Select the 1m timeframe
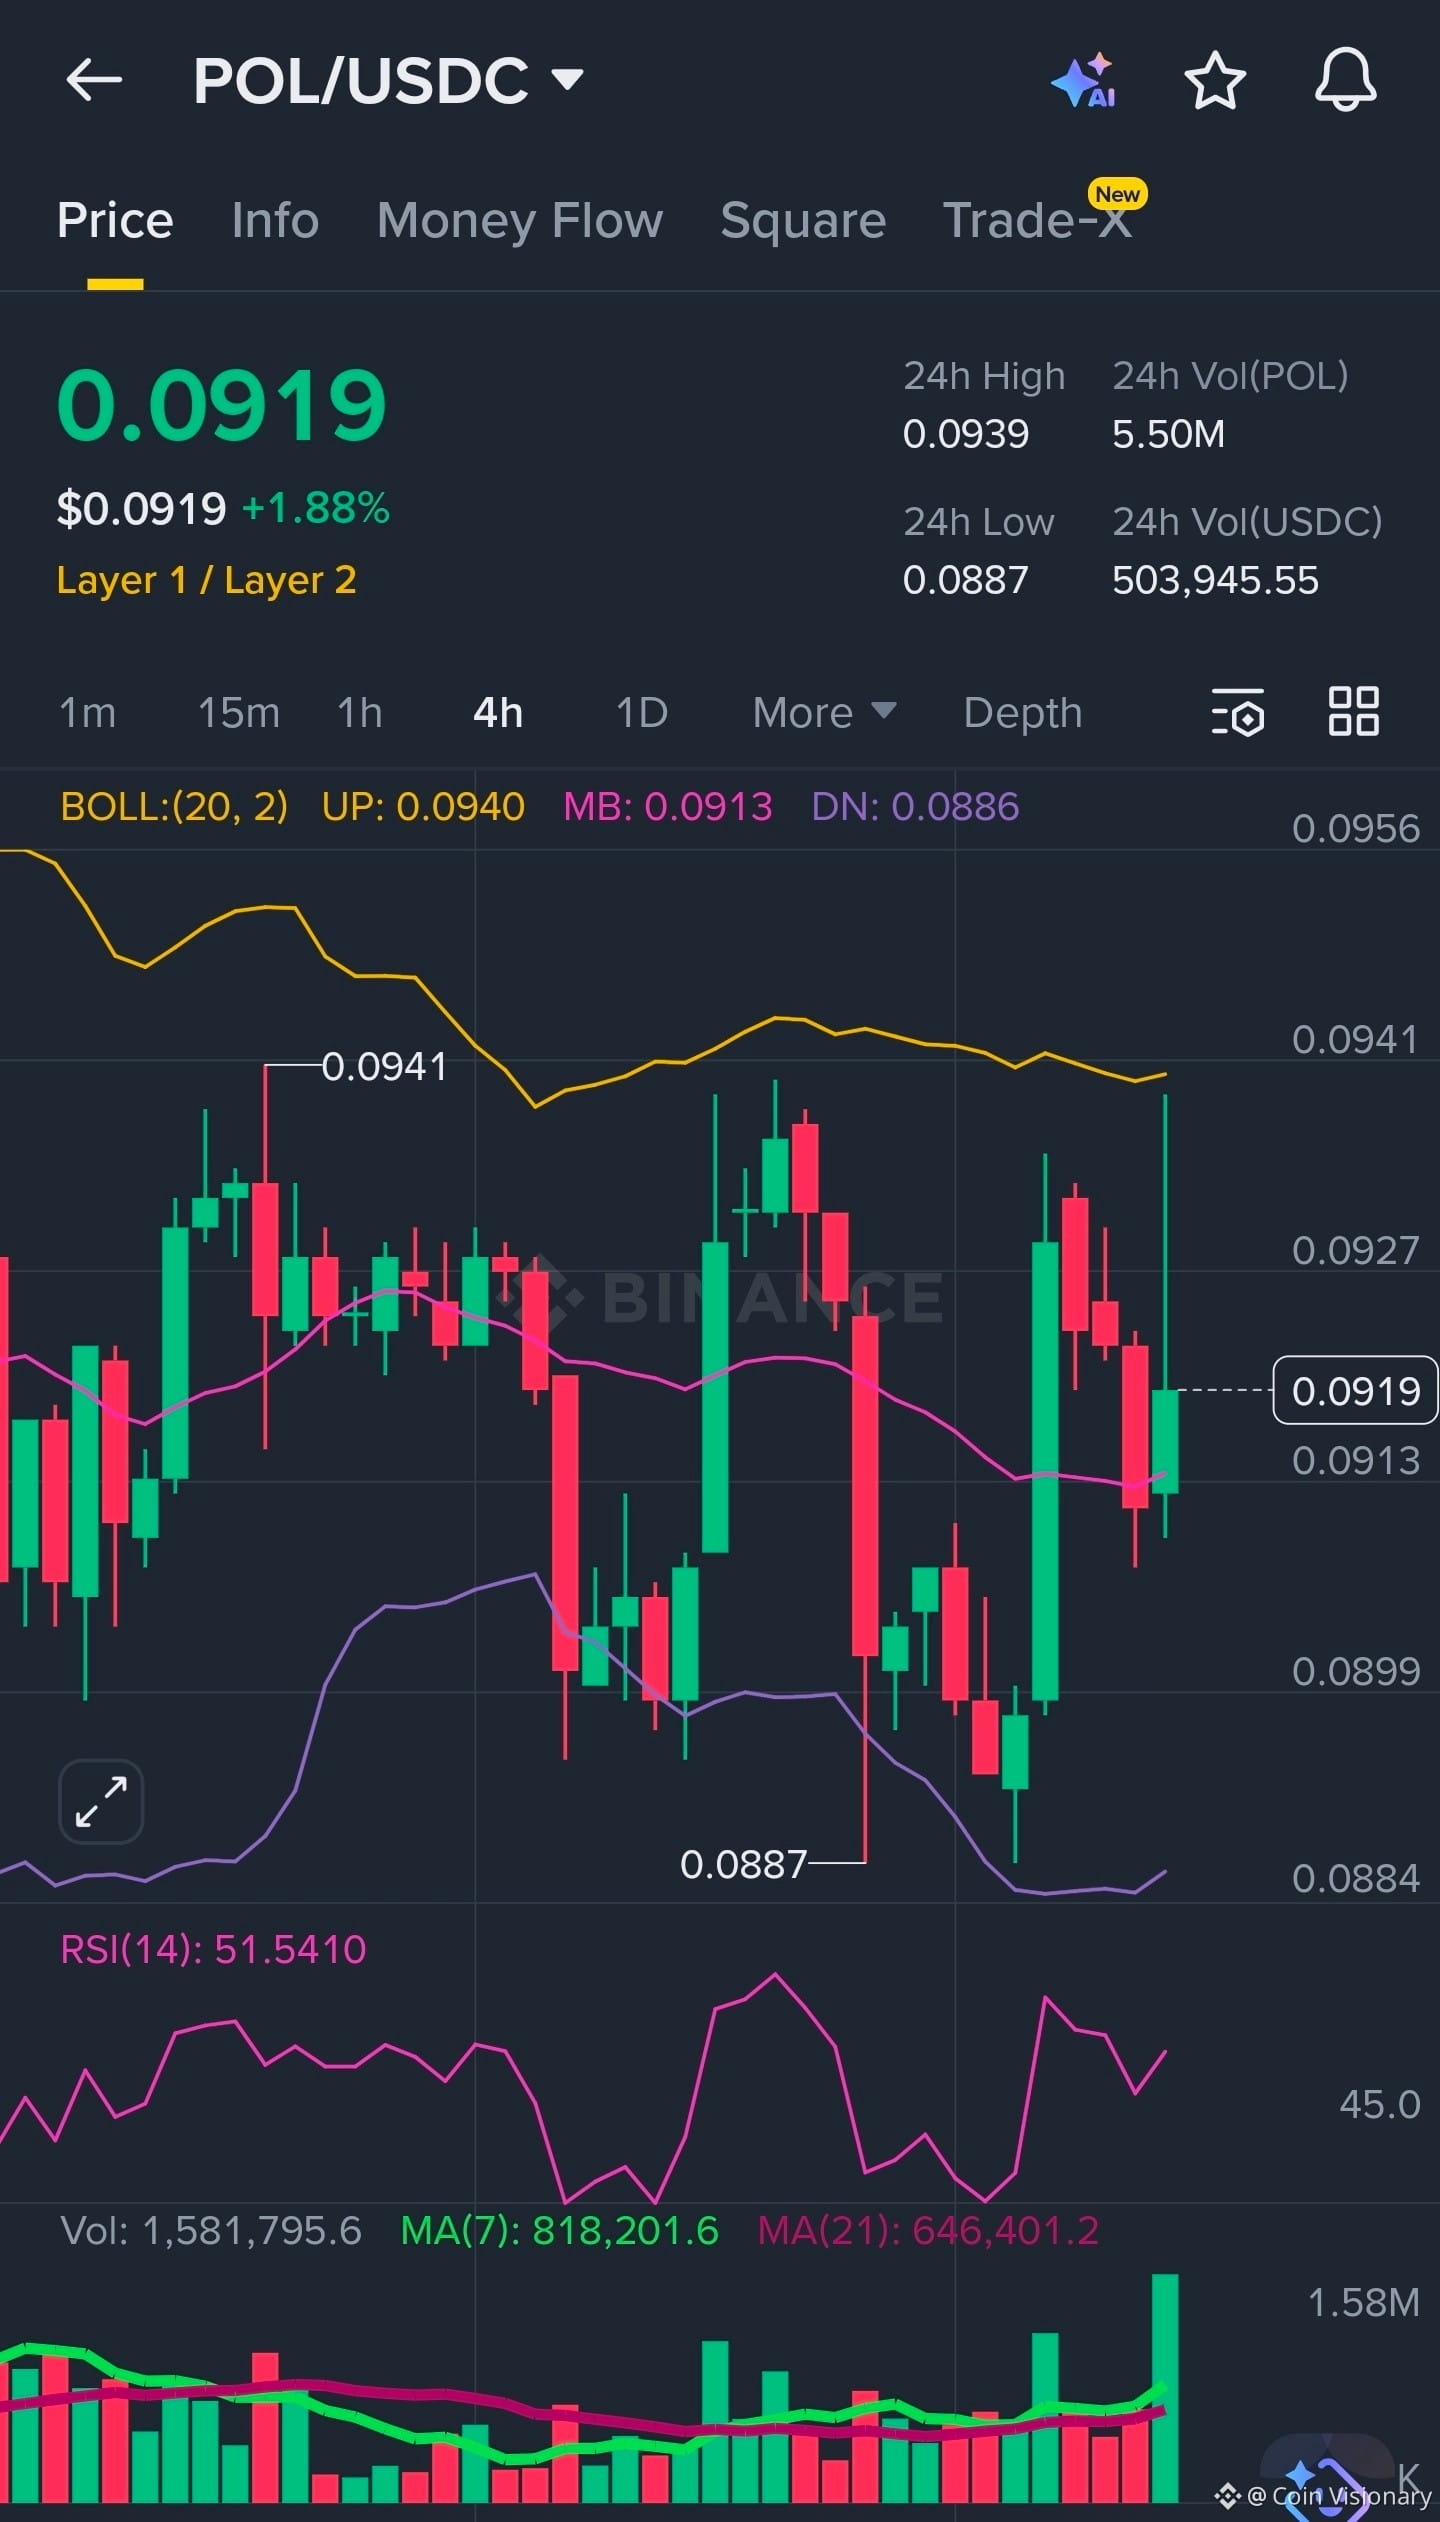1440x2522 pixels. [x=88, y=713]
